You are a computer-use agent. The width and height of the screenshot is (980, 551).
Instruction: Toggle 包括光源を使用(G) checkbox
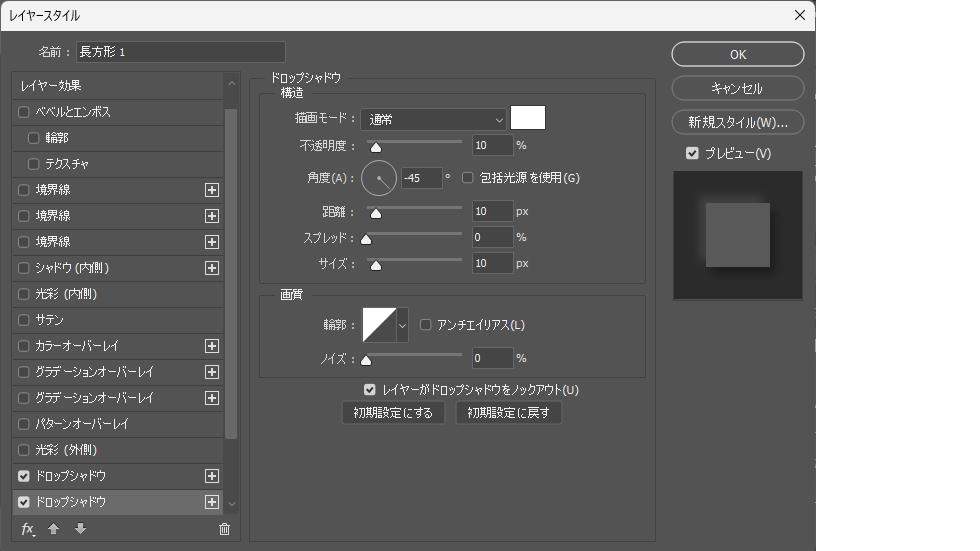tap(468, 178)
